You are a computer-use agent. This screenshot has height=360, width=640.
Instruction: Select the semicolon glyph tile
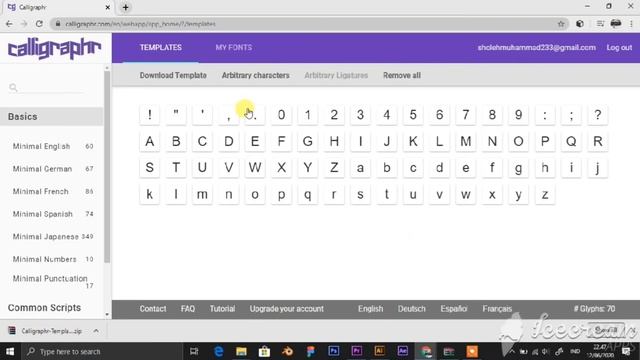point(571,115)
